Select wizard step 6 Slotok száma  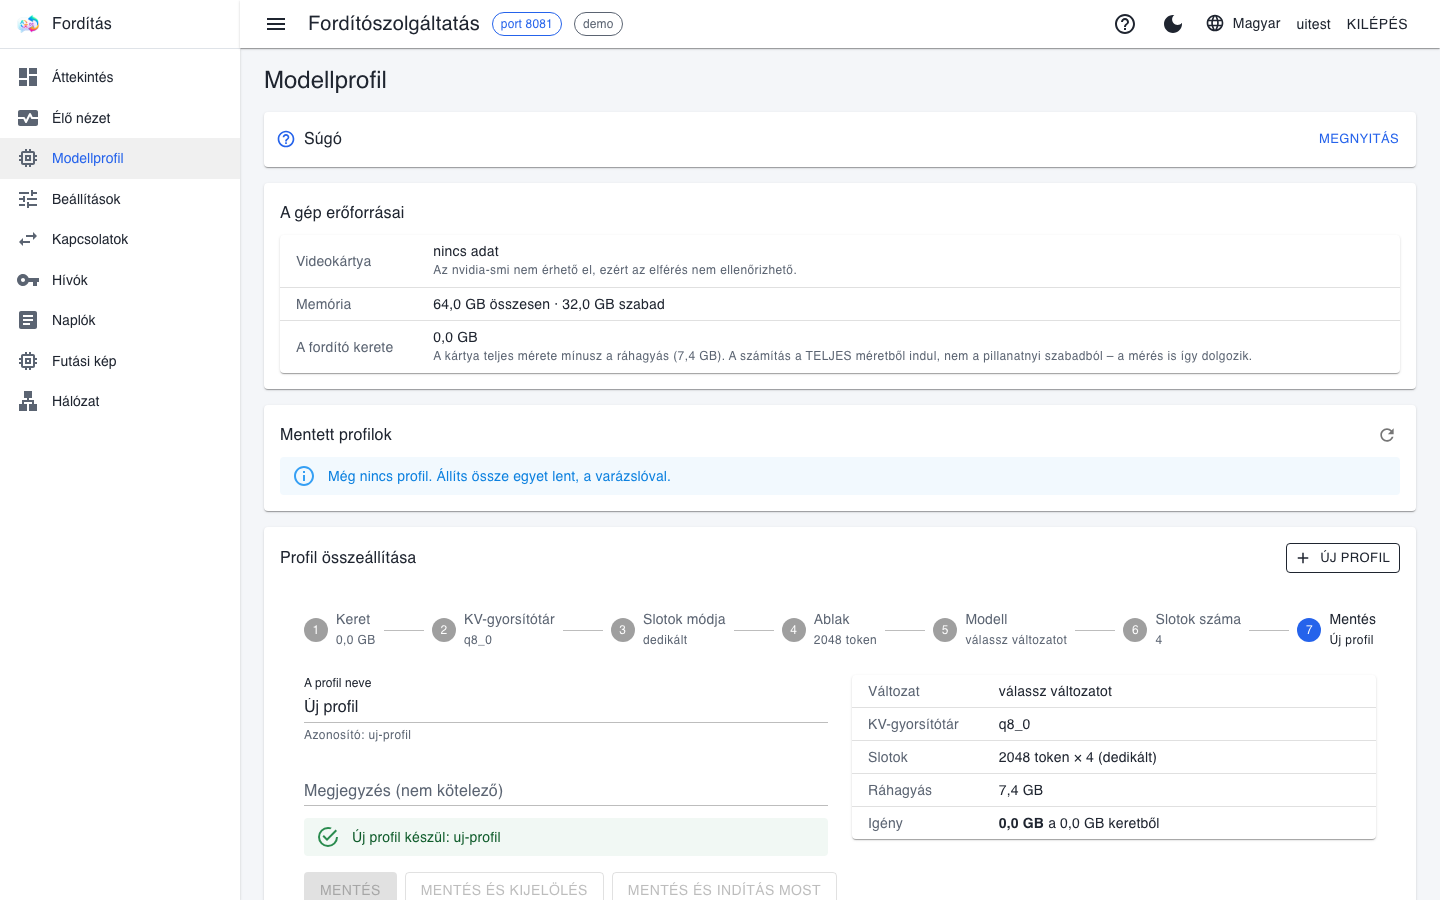click(1182, 630)
